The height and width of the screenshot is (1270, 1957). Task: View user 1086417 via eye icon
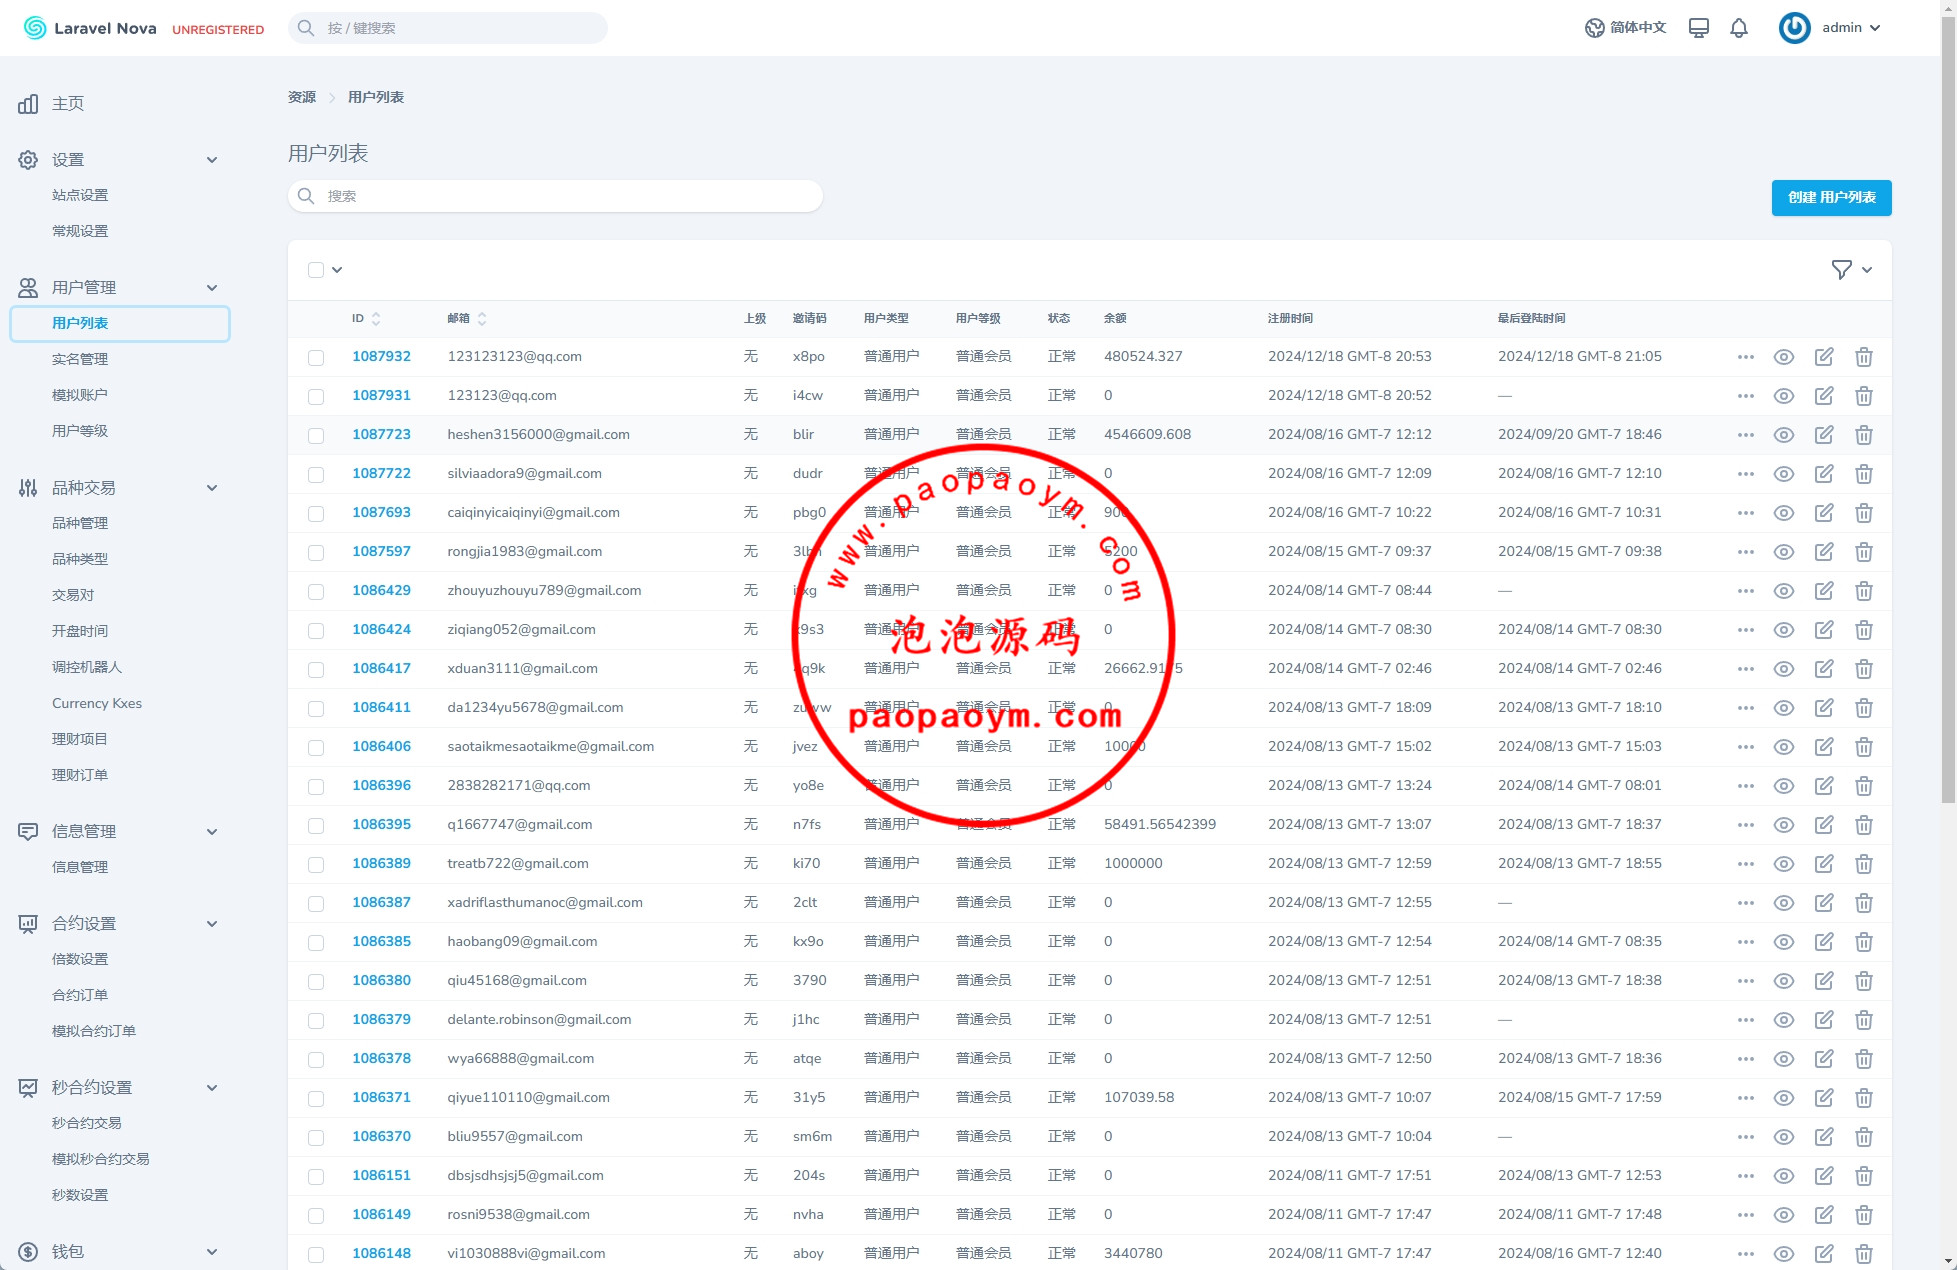1784,669
